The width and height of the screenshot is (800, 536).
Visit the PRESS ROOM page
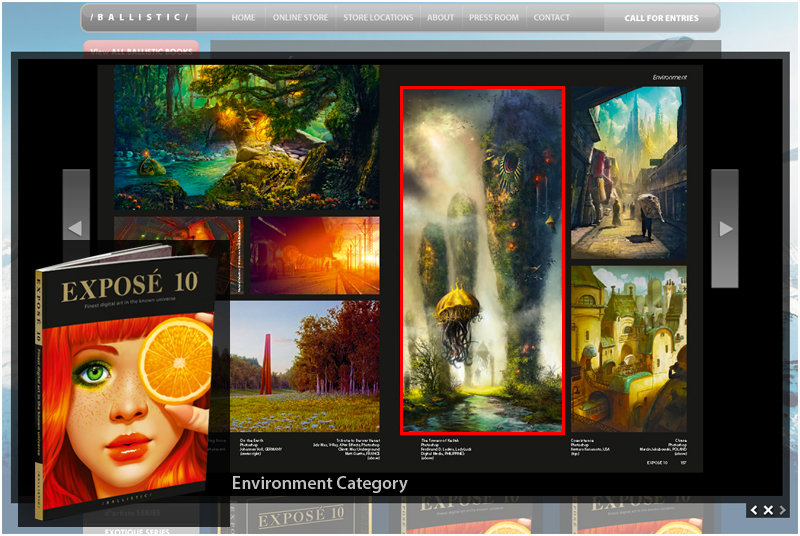click(x=494, y=18)
